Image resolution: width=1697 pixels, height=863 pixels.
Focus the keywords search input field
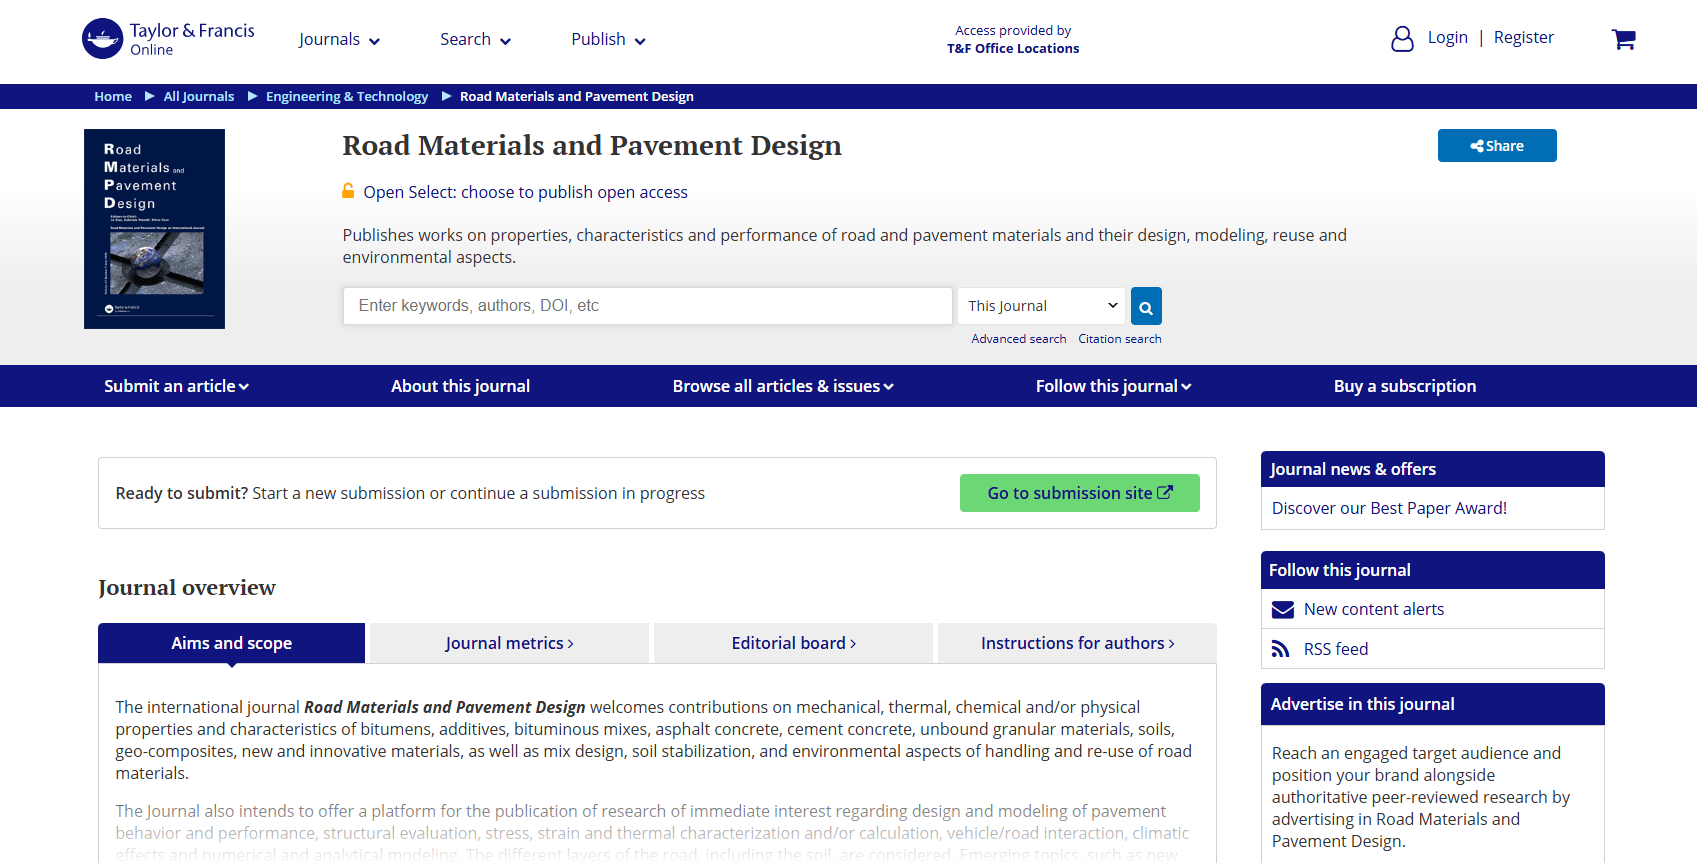point(647,306)
